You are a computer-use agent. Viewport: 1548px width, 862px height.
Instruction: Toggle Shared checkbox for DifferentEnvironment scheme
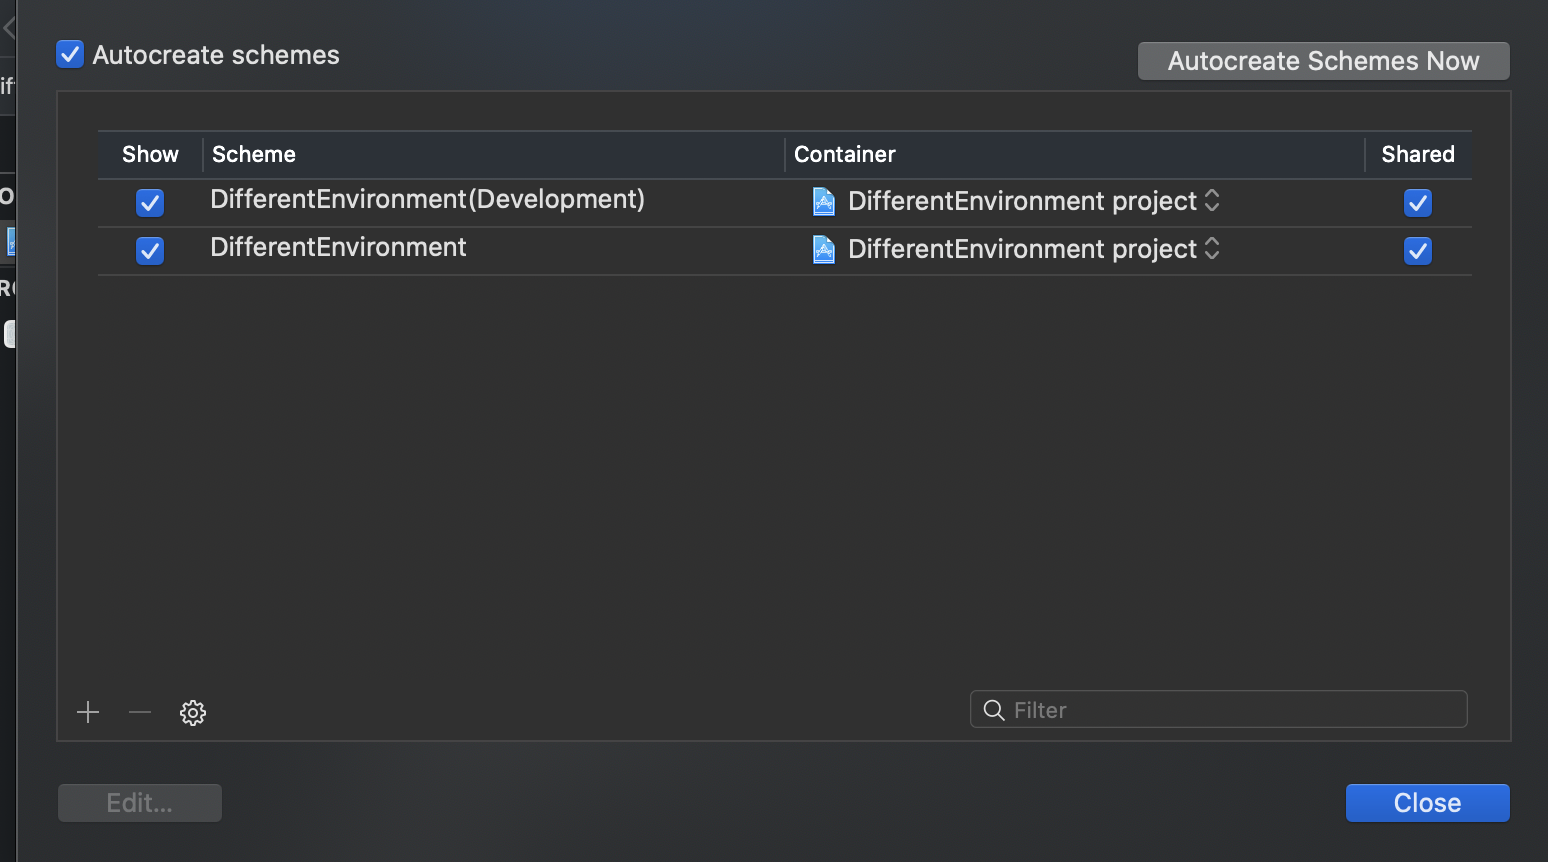pyautogui.click(x=1418, y=250)
